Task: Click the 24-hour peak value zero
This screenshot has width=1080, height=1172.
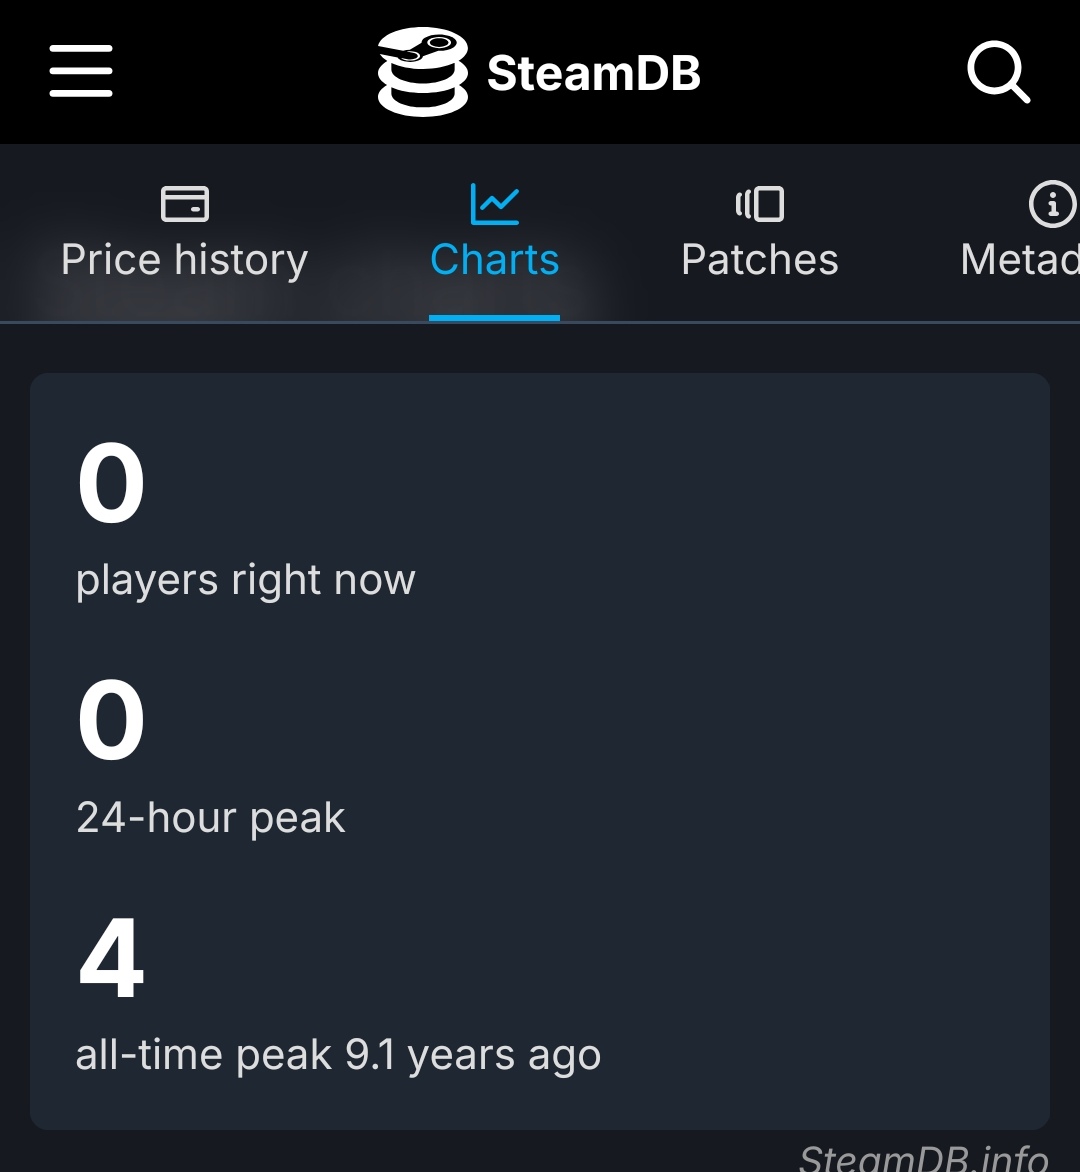Action: pyautogui.click(x=111, y=722)
